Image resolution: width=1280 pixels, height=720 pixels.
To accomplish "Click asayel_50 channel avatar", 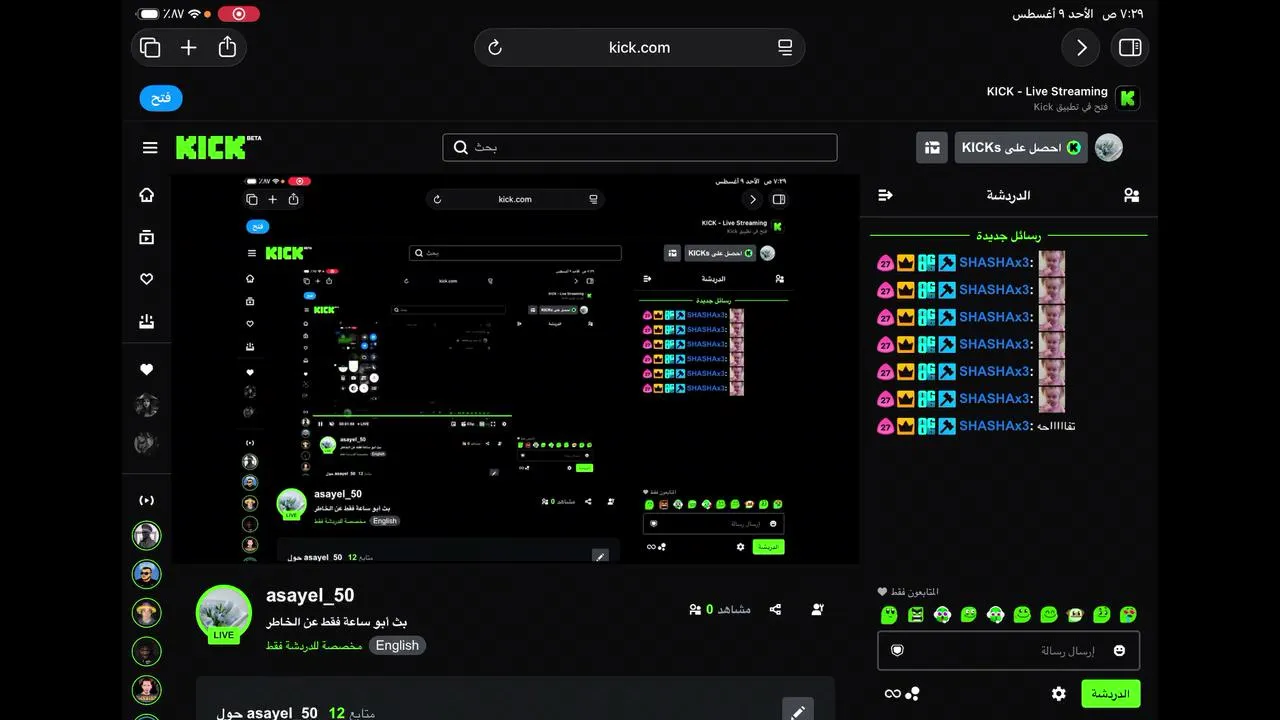I will coord(223,613).
